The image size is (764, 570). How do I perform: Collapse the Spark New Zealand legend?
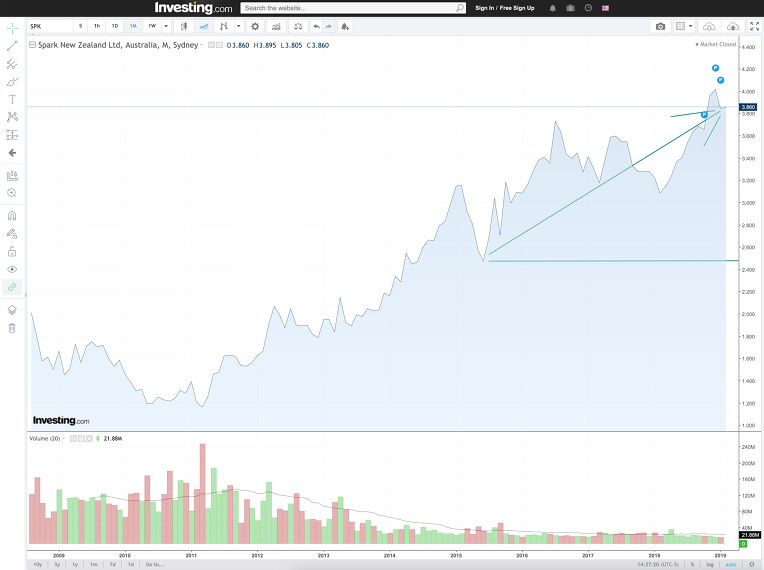click(x=32, y=45)
